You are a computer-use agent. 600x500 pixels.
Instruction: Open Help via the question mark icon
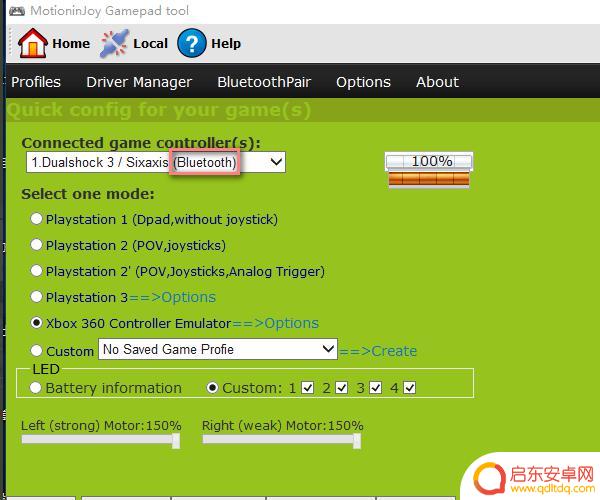point(192,43)
